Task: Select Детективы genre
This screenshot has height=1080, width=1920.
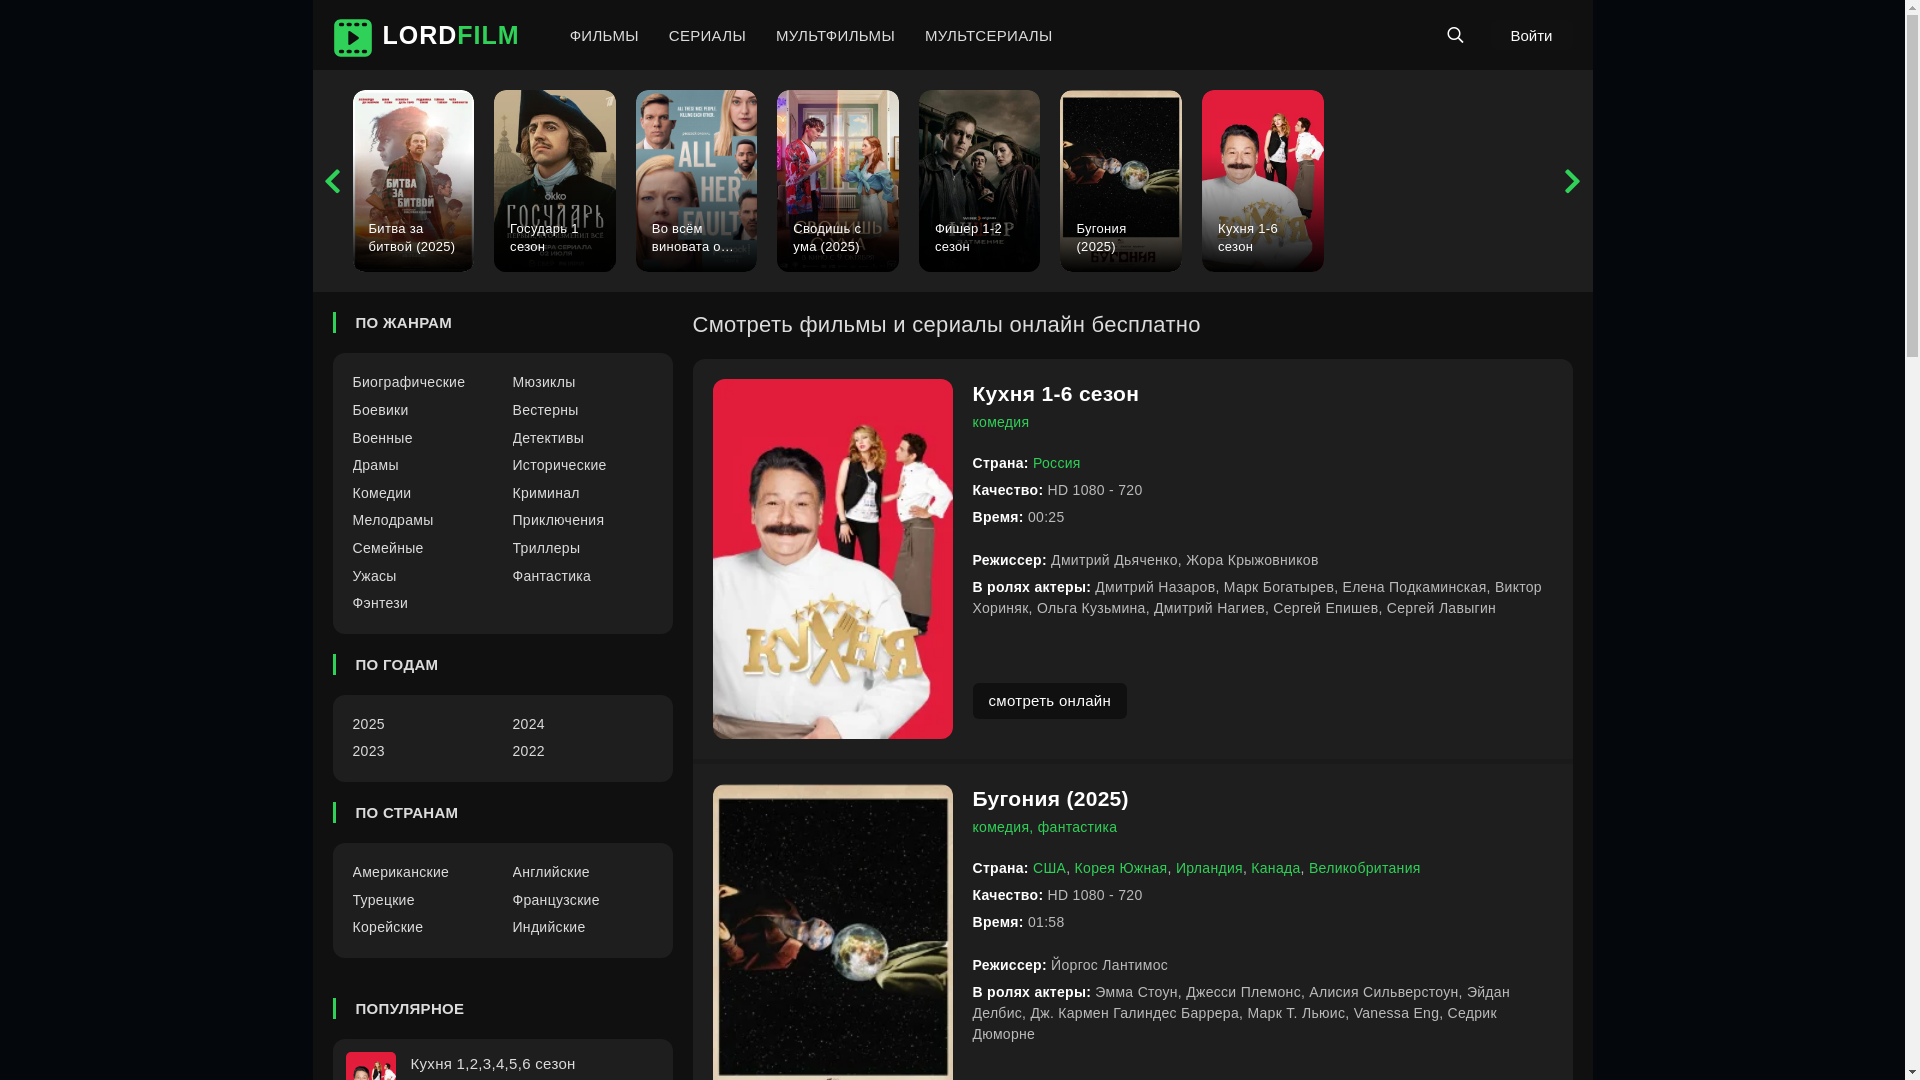Action: tap(548, 438)
